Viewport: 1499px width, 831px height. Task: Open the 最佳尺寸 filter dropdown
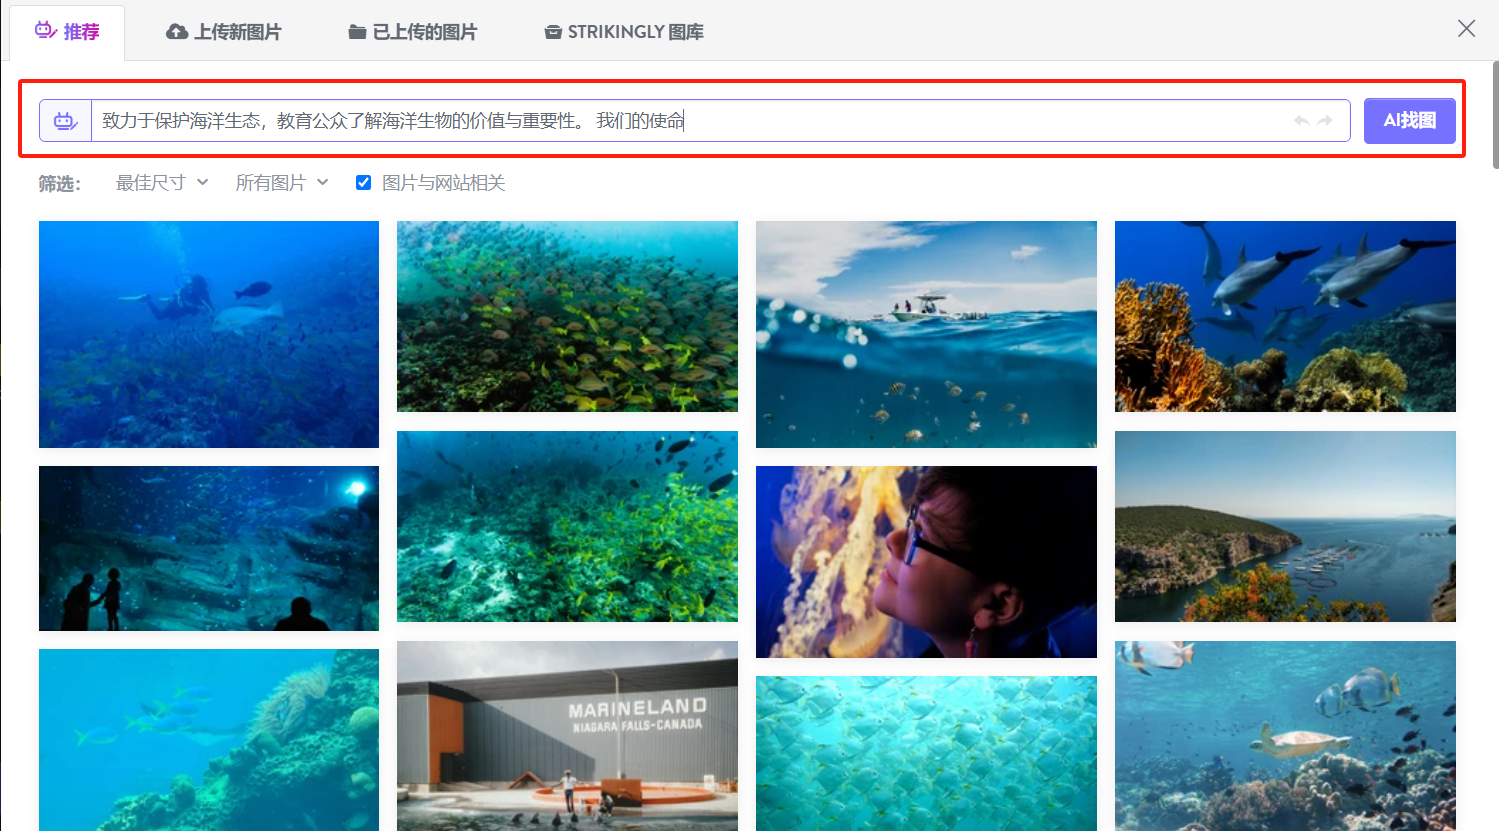tap(162, 183)
